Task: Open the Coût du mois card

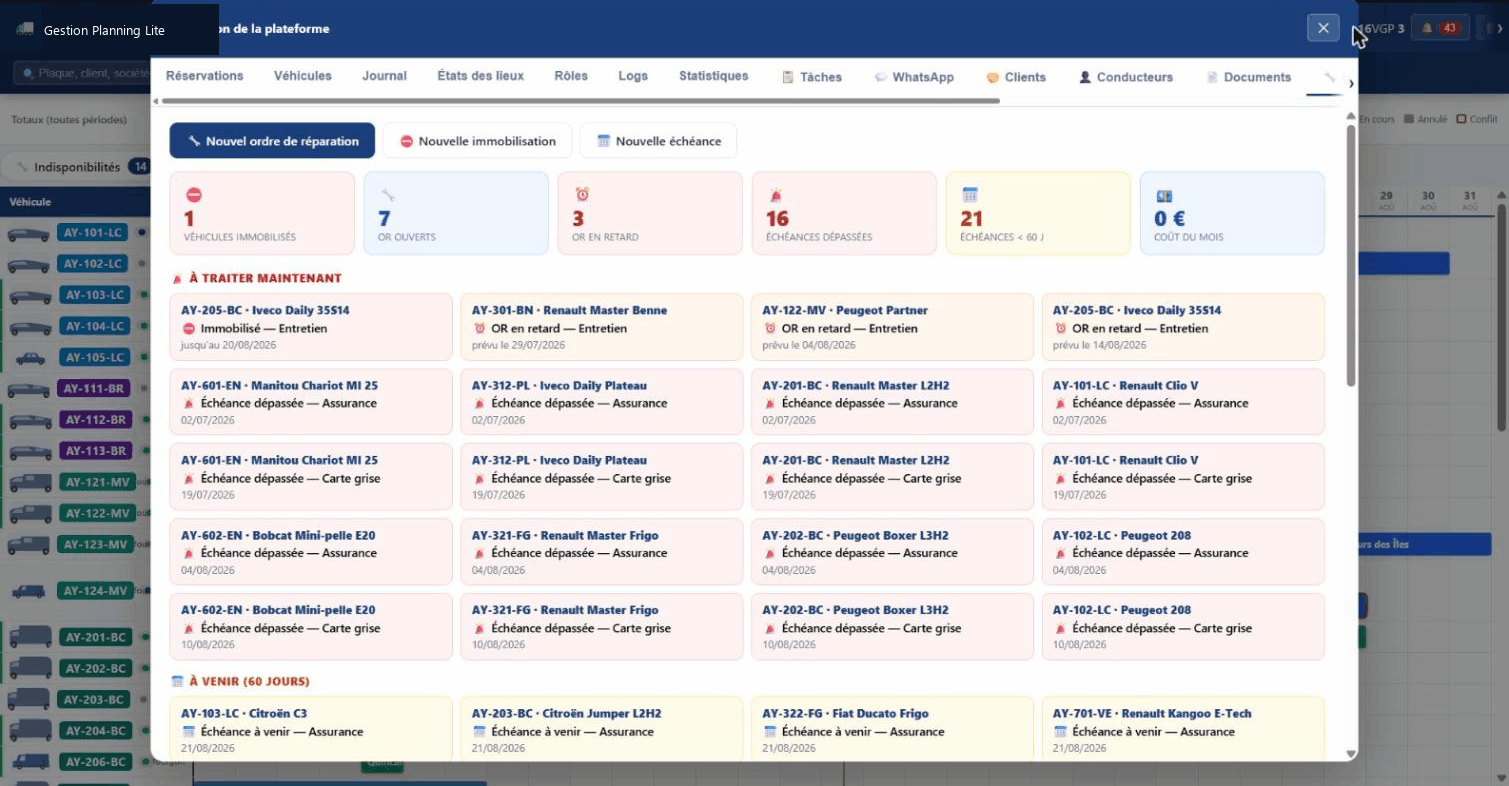Action: click(x=1232, y=213)
